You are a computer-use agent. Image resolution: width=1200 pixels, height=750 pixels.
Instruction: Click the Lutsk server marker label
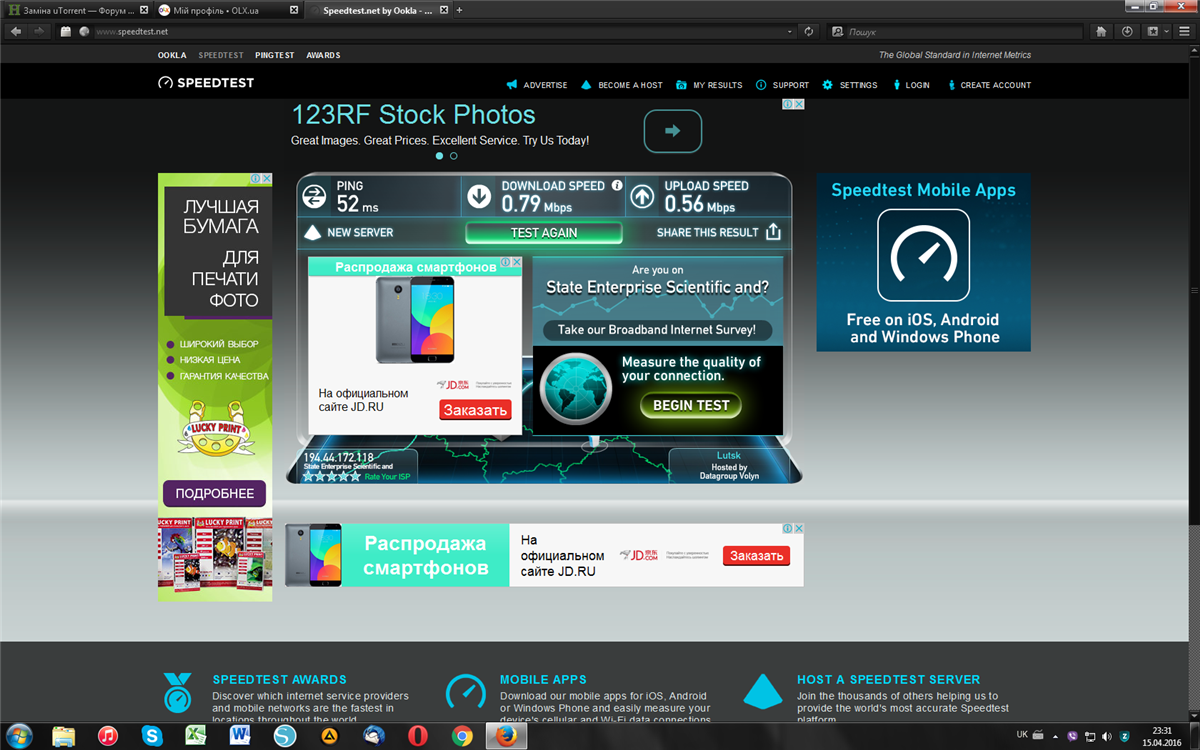click(728, 455)
